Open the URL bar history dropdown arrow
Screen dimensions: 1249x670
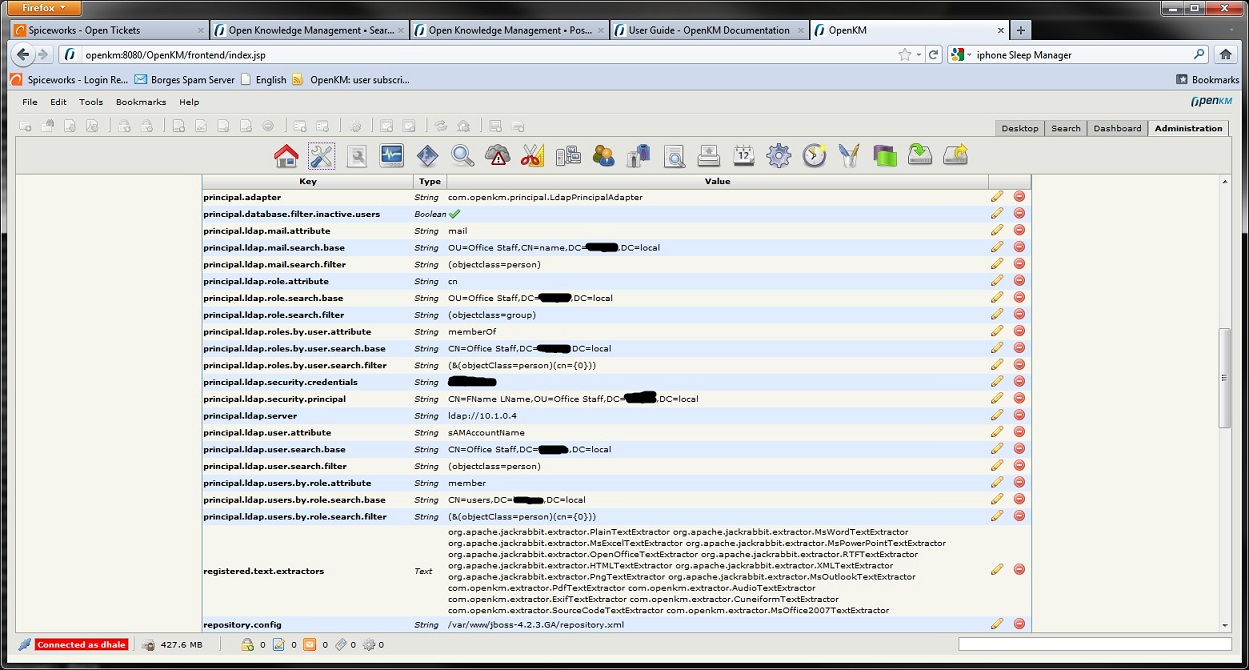pos(919,55)
